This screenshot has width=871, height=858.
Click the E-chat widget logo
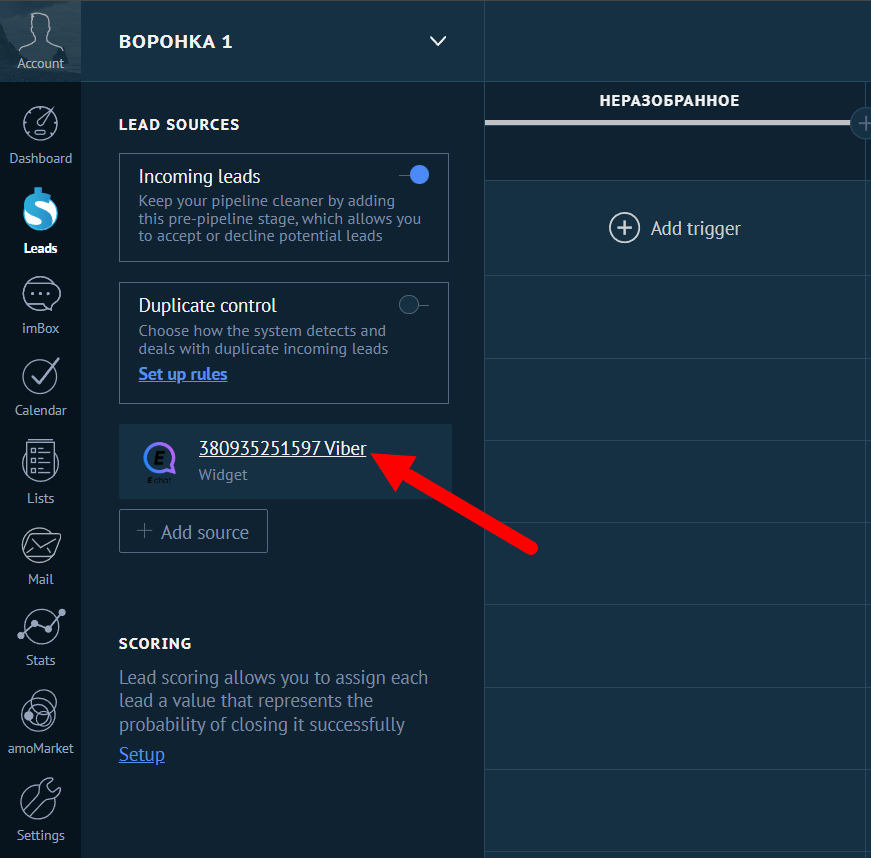tap(160, 462)
